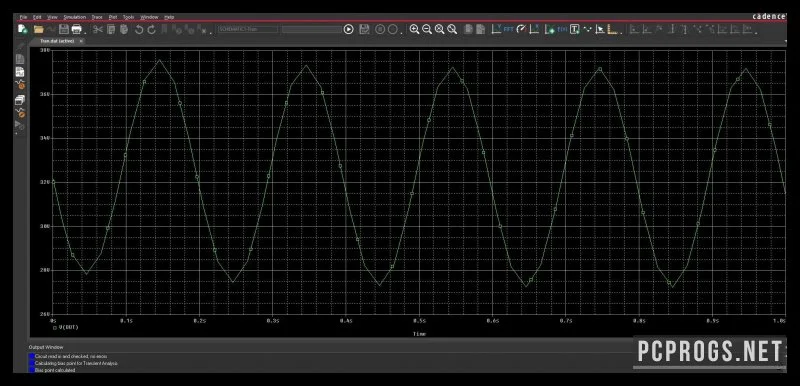Click the sidebar stacked windows icon

pyautogui.click(x=20, y=100)
